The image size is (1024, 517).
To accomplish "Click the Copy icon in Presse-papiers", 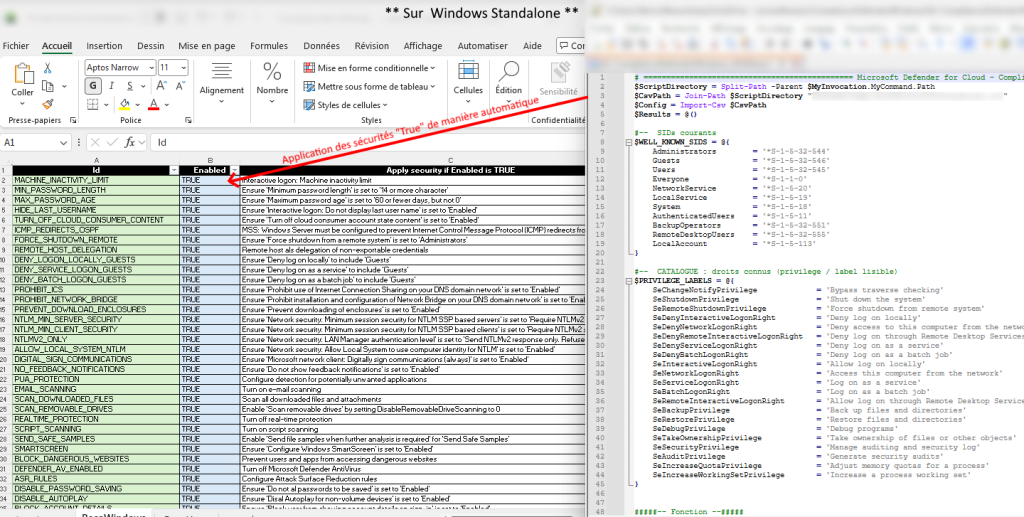I will (48, 86).
